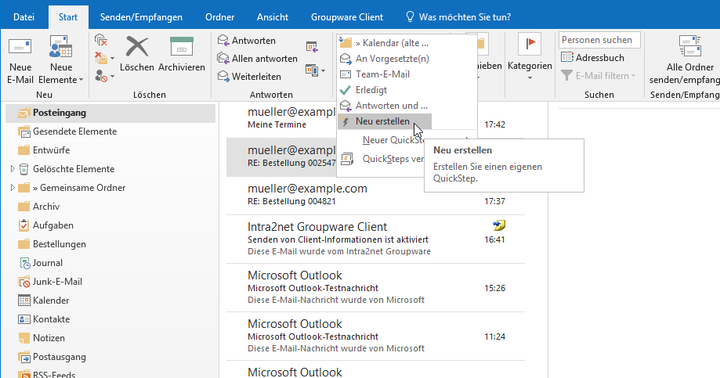Click the Kalender grid icon
720x378 pixels.
pyautogui.click(x=24, y=301)
